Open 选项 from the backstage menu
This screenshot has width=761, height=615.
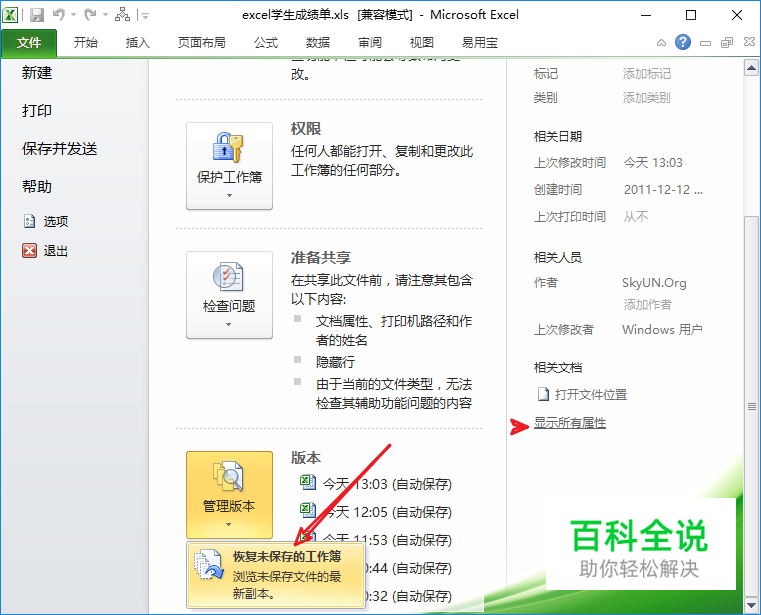coord(46,221)
